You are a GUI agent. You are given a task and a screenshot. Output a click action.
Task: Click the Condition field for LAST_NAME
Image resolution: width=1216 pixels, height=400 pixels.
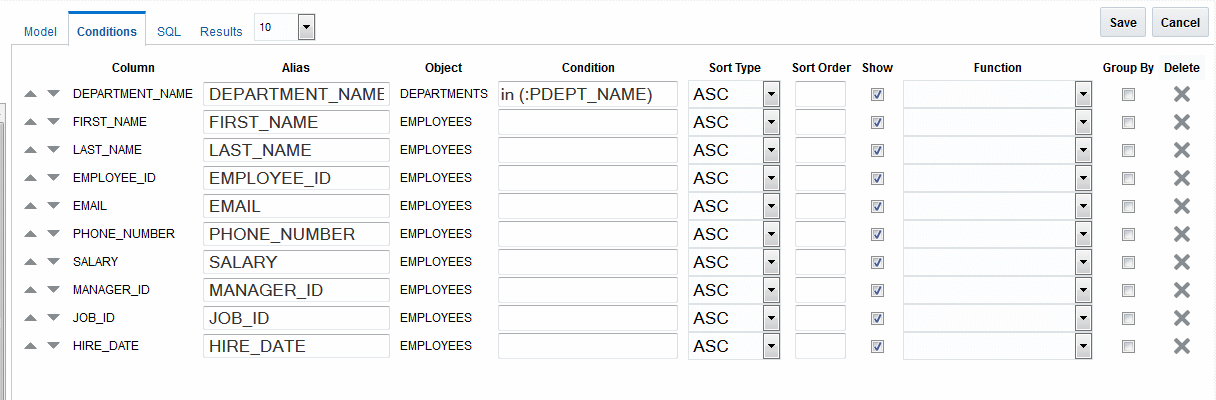coord(587,150)
